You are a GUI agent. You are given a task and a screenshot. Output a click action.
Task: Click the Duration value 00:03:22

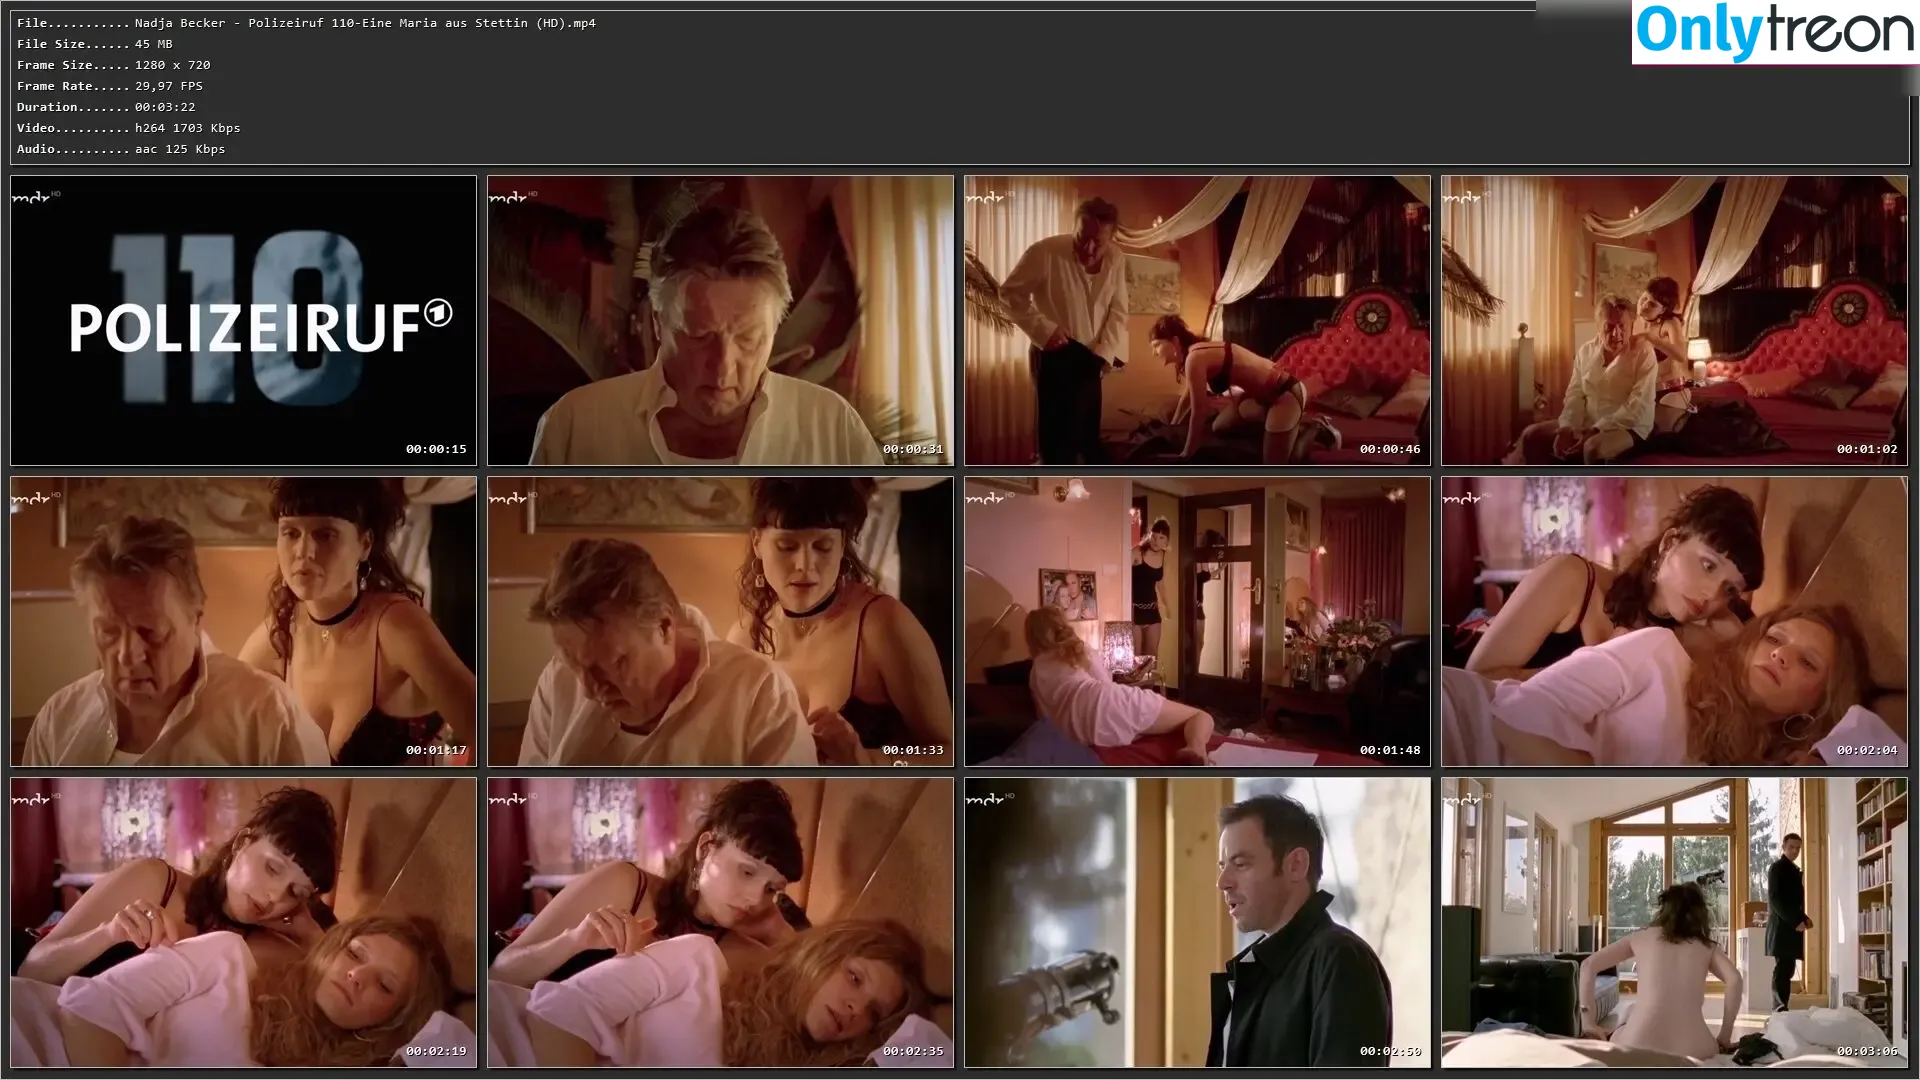click(165, 107)
